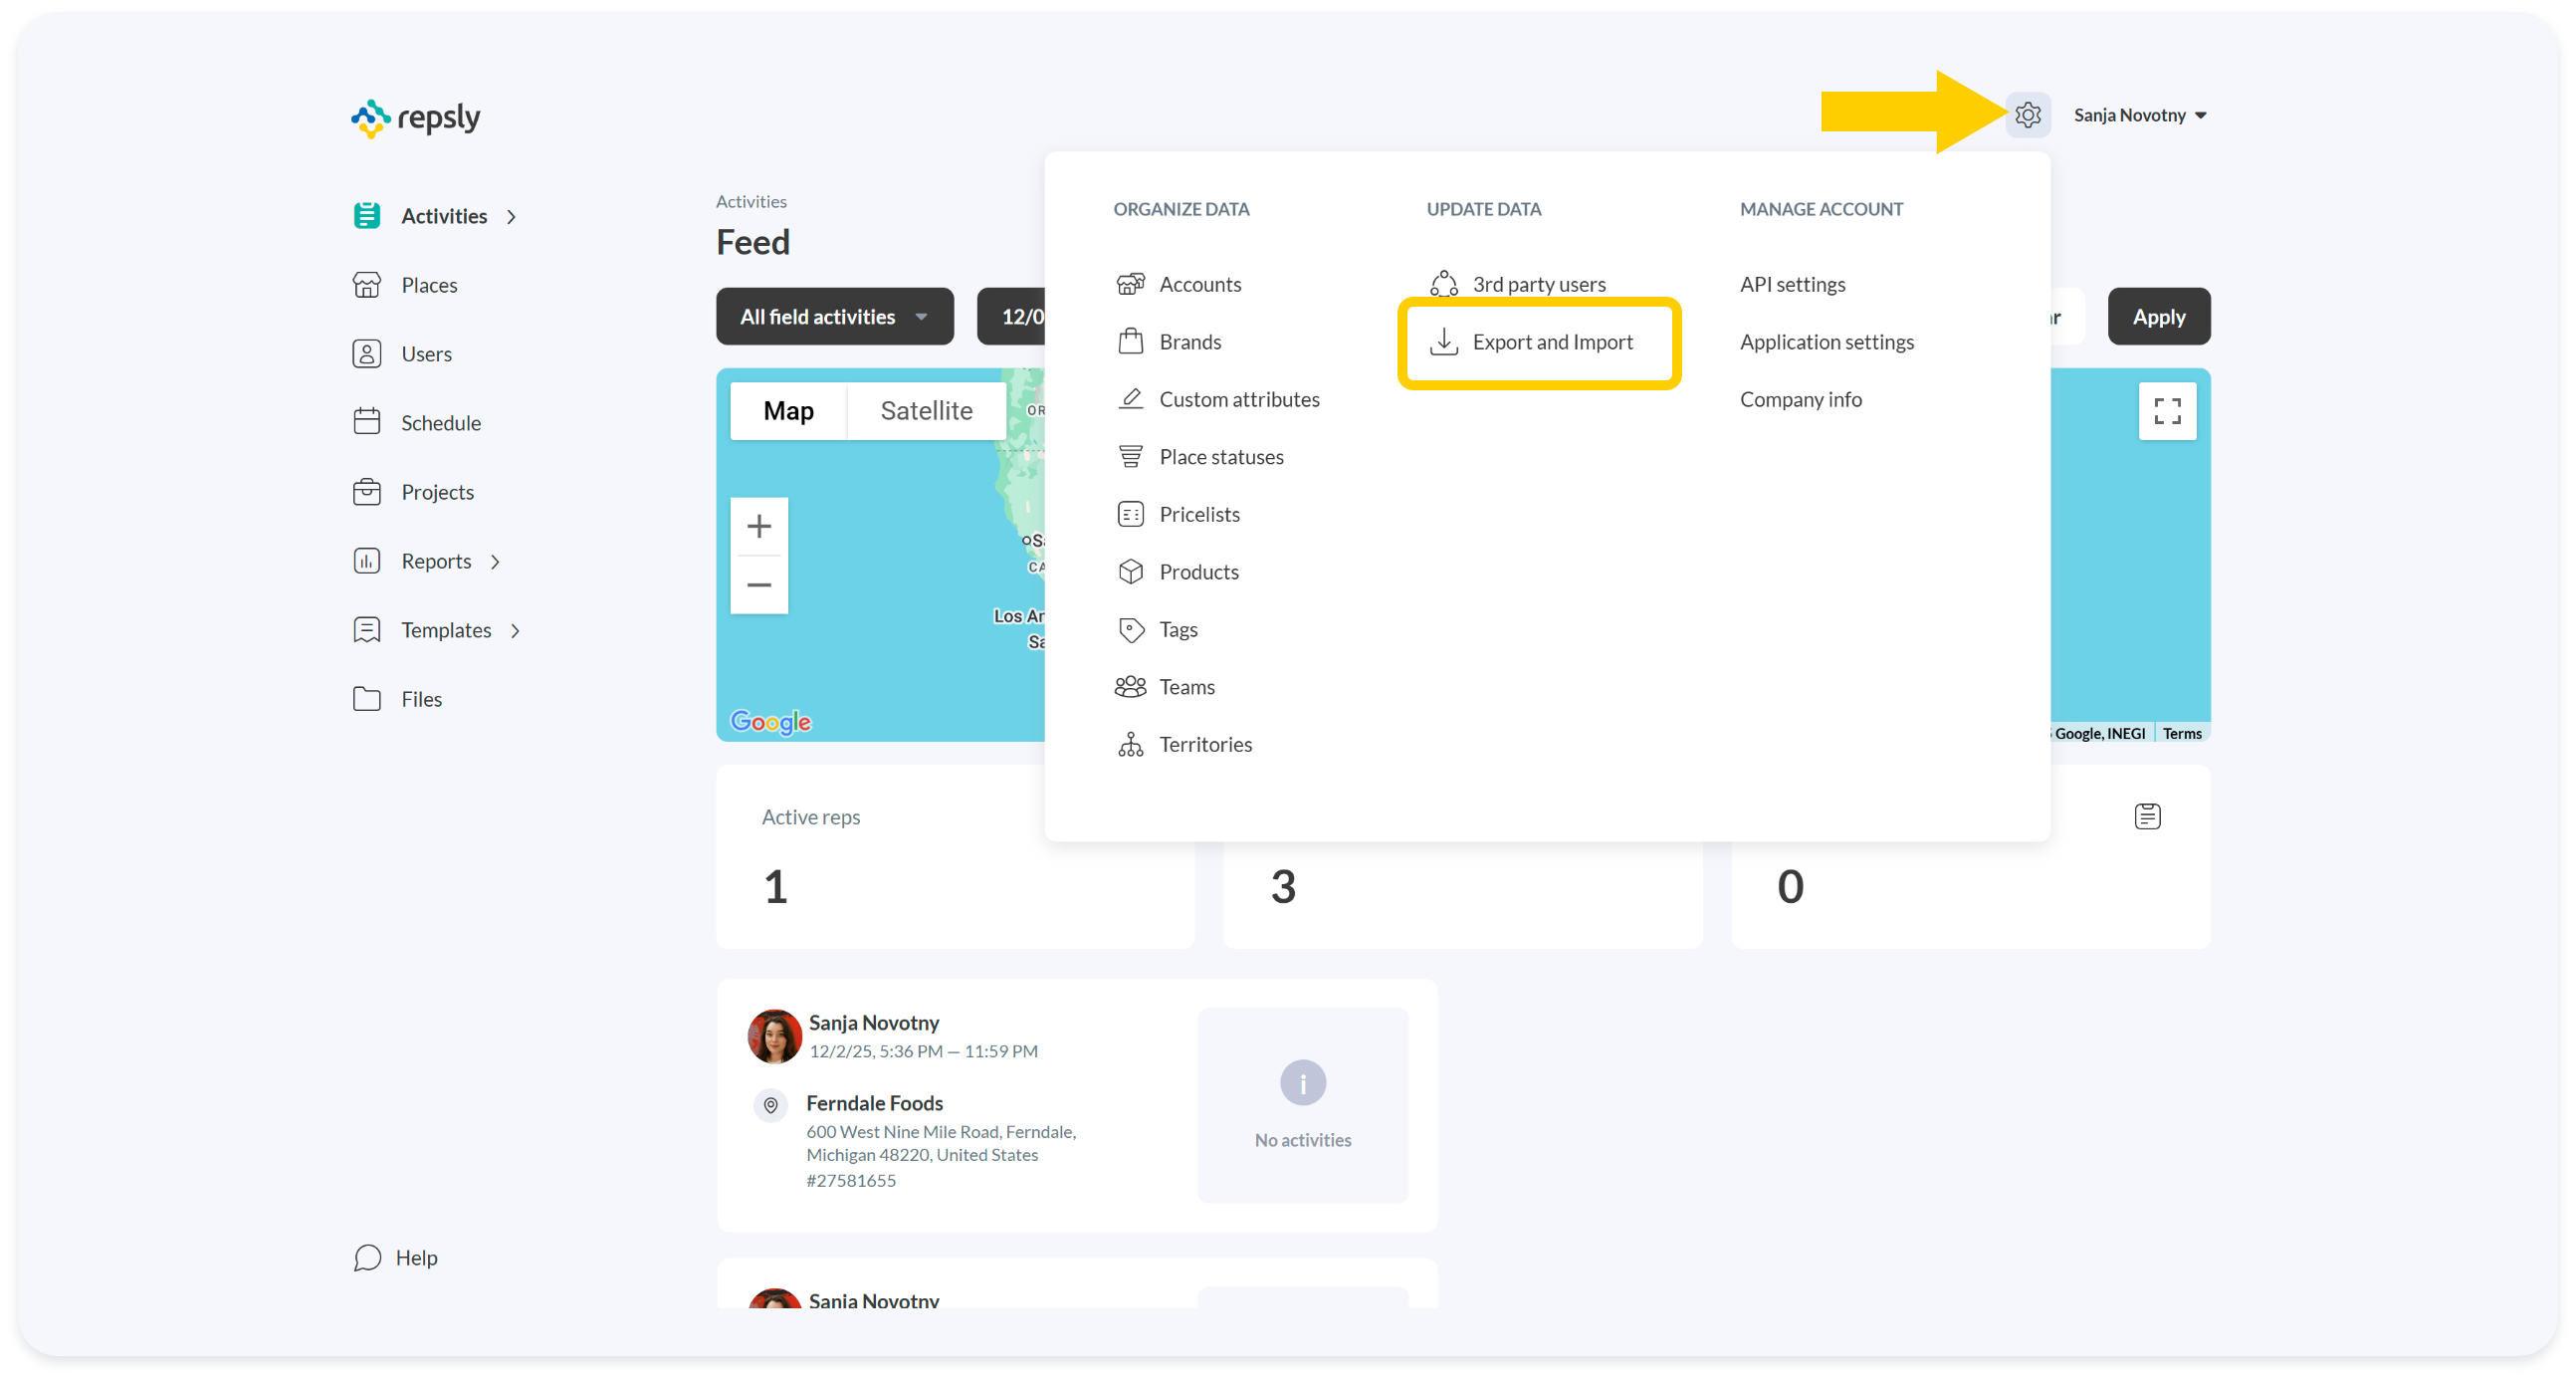Expand the Templates submenu chevron

click(x=515, y=631)
